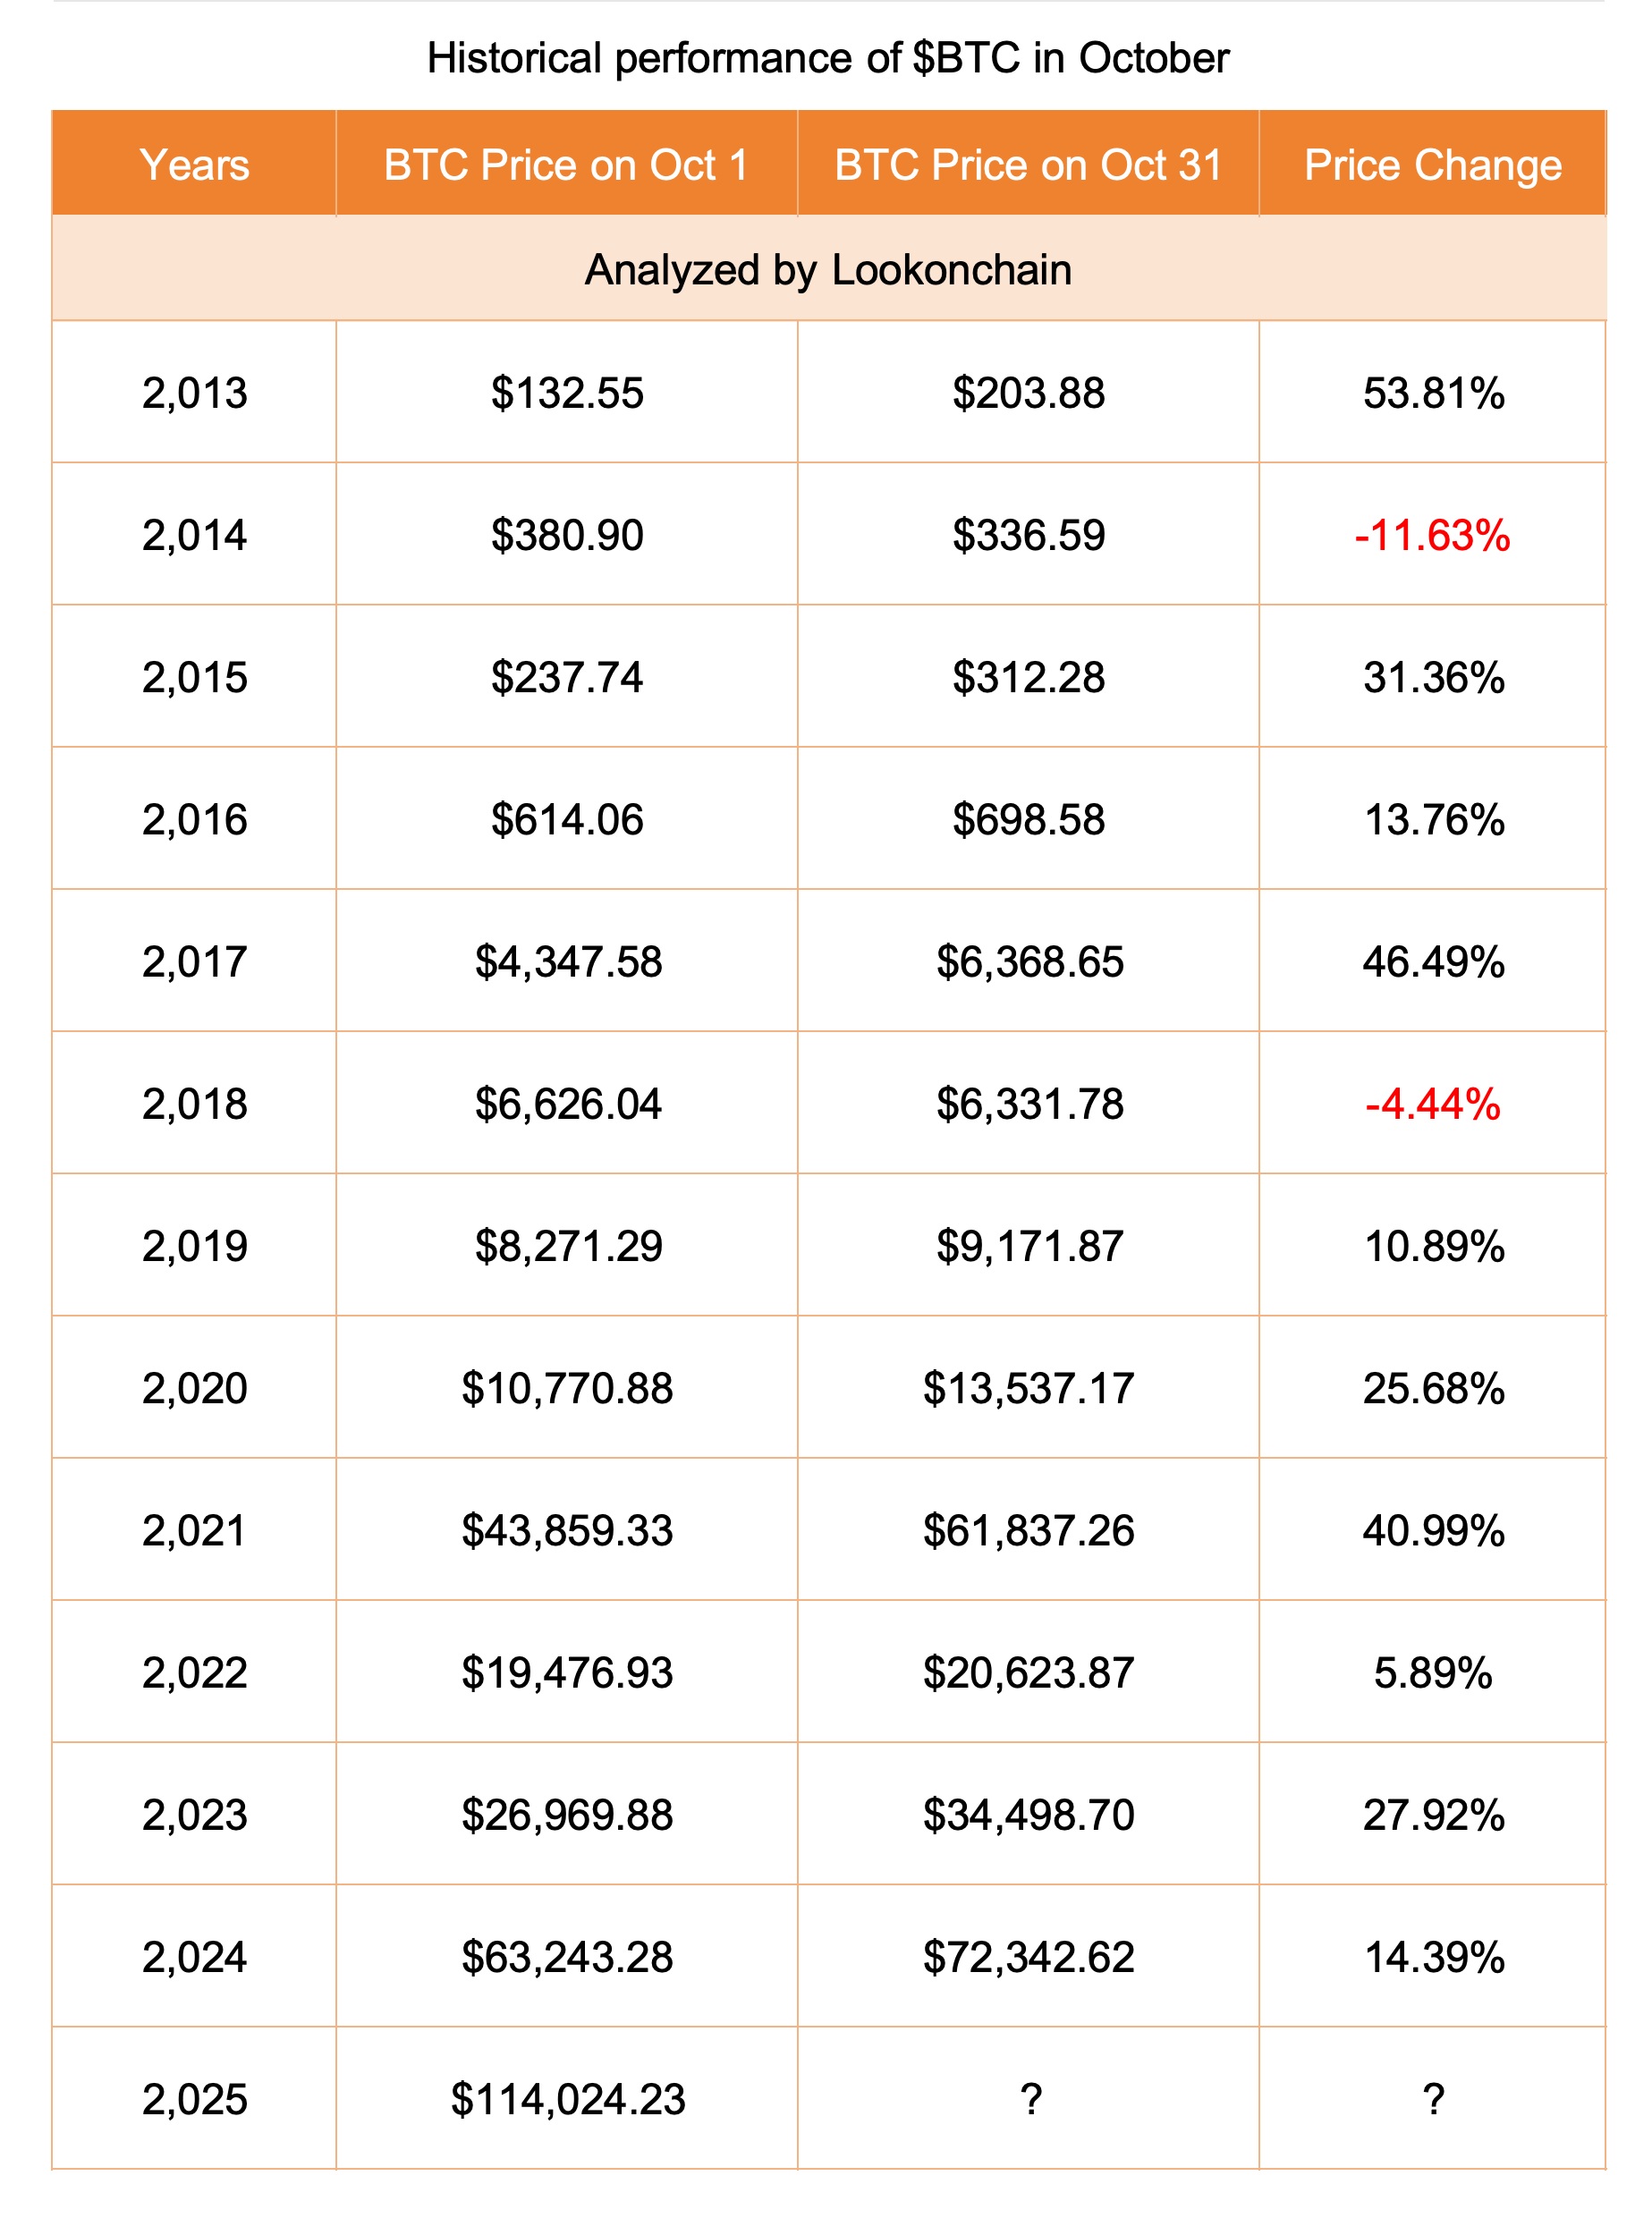The height and width of the screenshot is (2218, 1652).
Task: Click the red -4.44% value
Action: [1432, 1104]
